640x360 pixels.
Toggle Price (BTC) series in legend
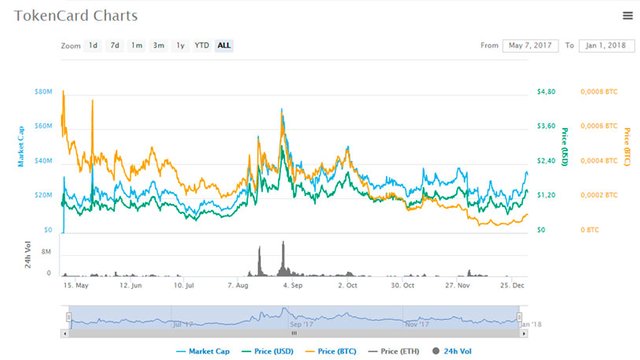(331, 351)
